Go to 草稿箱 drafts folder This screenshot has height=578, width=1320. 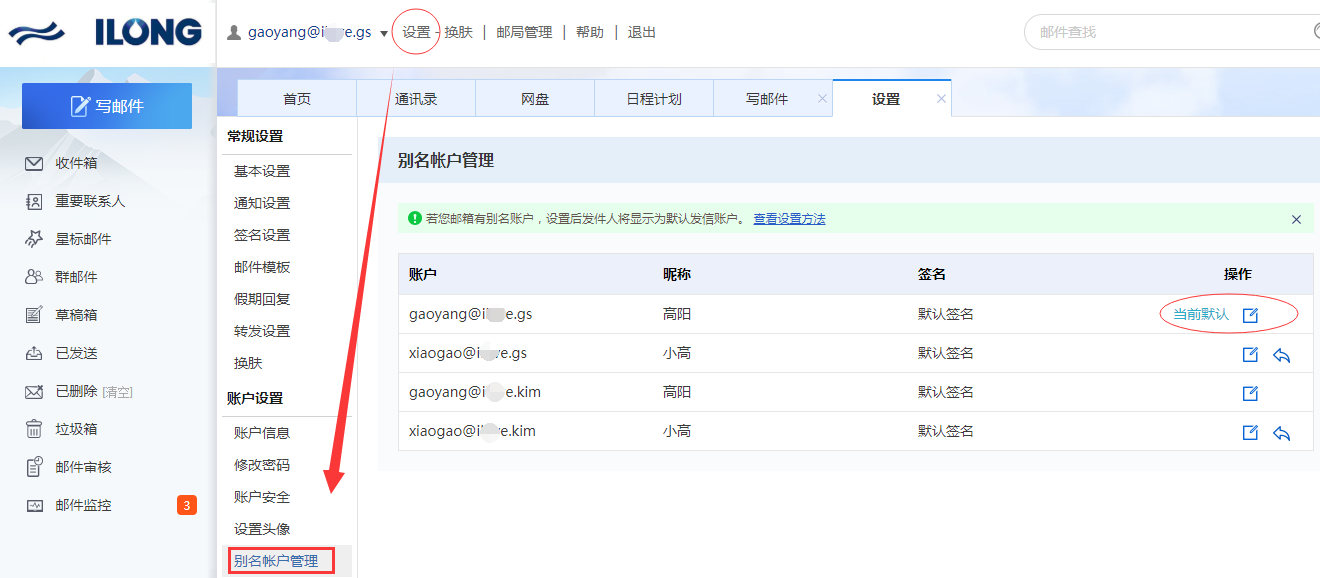(x=76, y=315)
